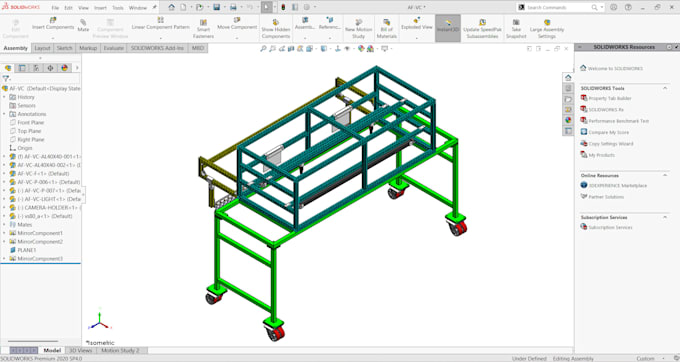Screen dimensions: 680x362
Task: Open the Insert menu
Action: click(x=100, y=8)
